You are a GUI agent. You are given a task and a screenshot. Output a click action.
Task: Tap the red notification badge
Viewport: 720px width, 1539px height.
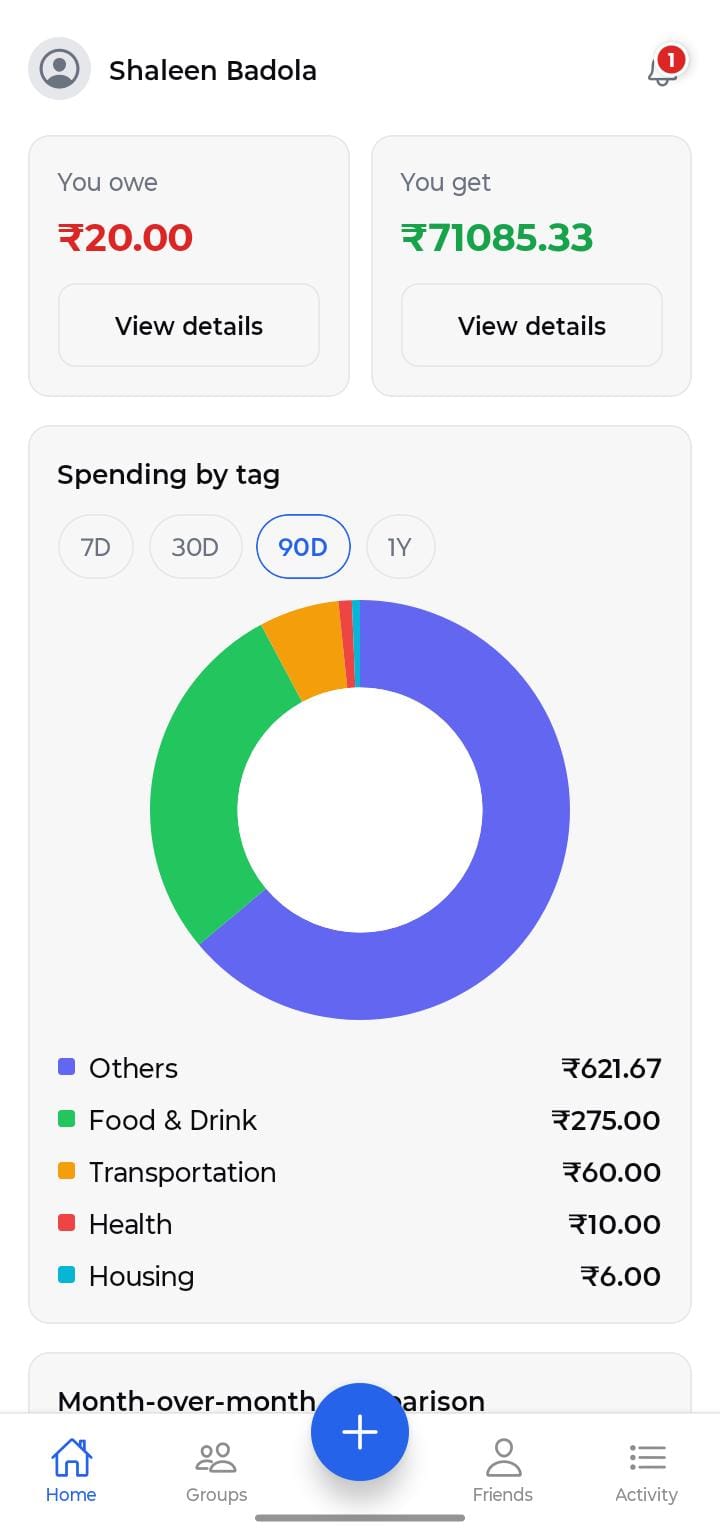coord(670,60)
